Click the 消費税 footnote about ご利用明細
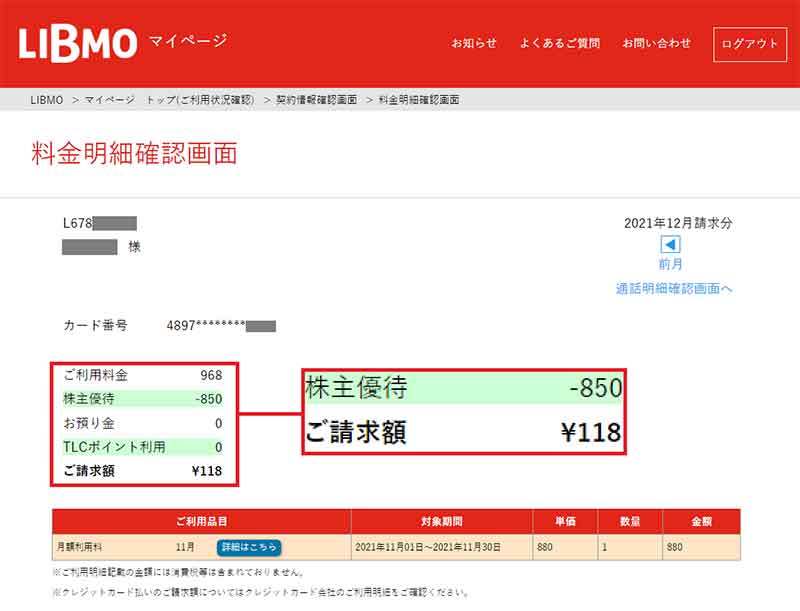 click(x=179, y=572)
